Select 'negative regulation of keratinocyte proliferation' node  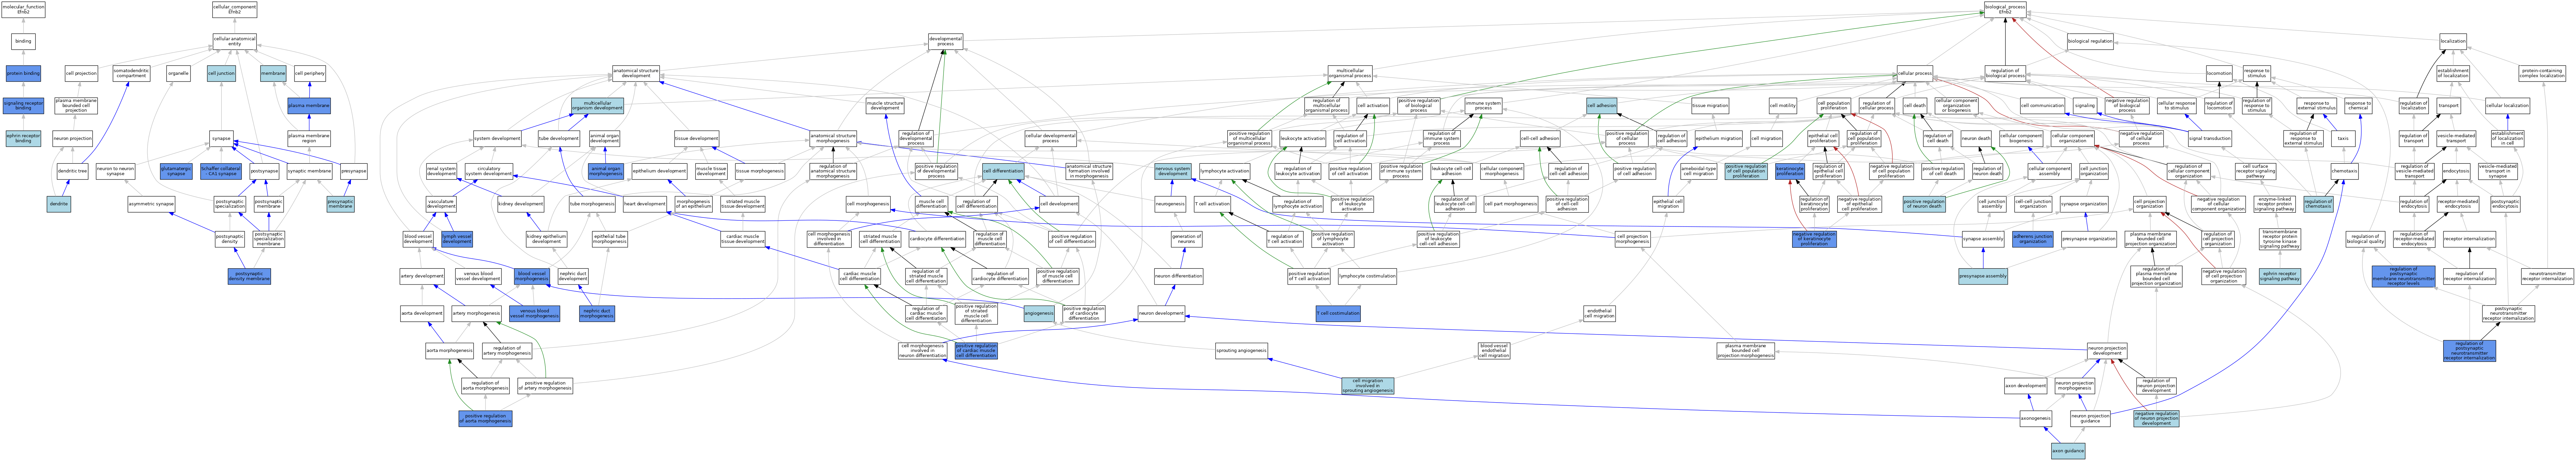tap(1814, 239)
